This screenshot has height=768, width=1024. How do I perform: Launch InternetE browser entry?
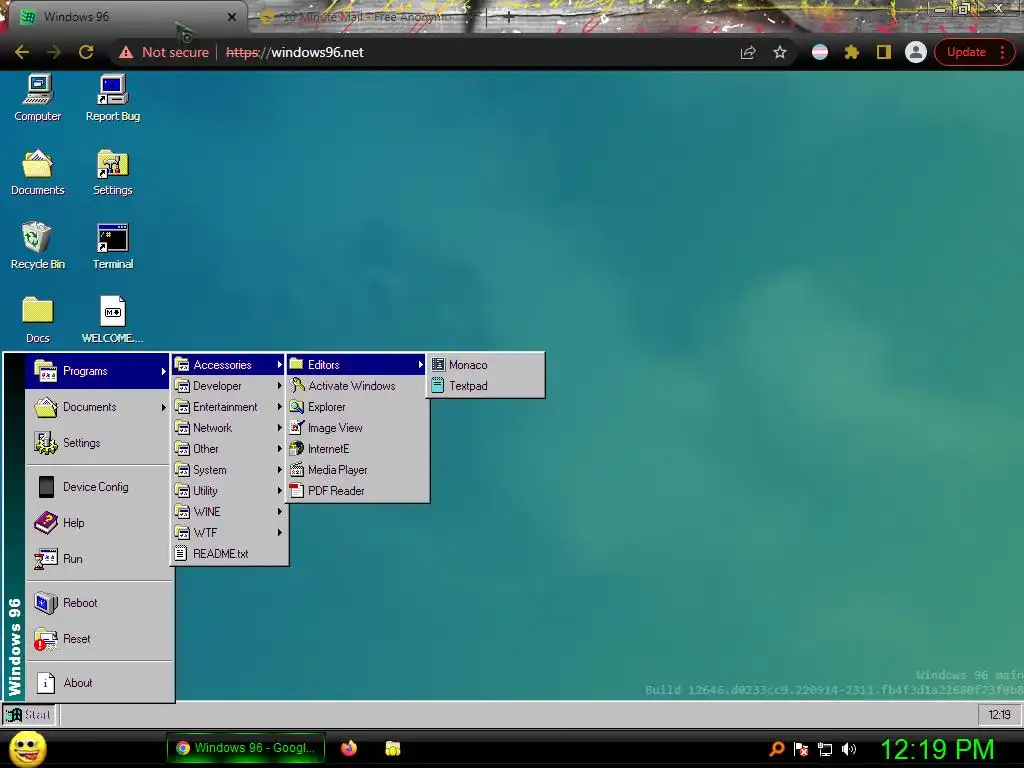[x=358, y=449]
